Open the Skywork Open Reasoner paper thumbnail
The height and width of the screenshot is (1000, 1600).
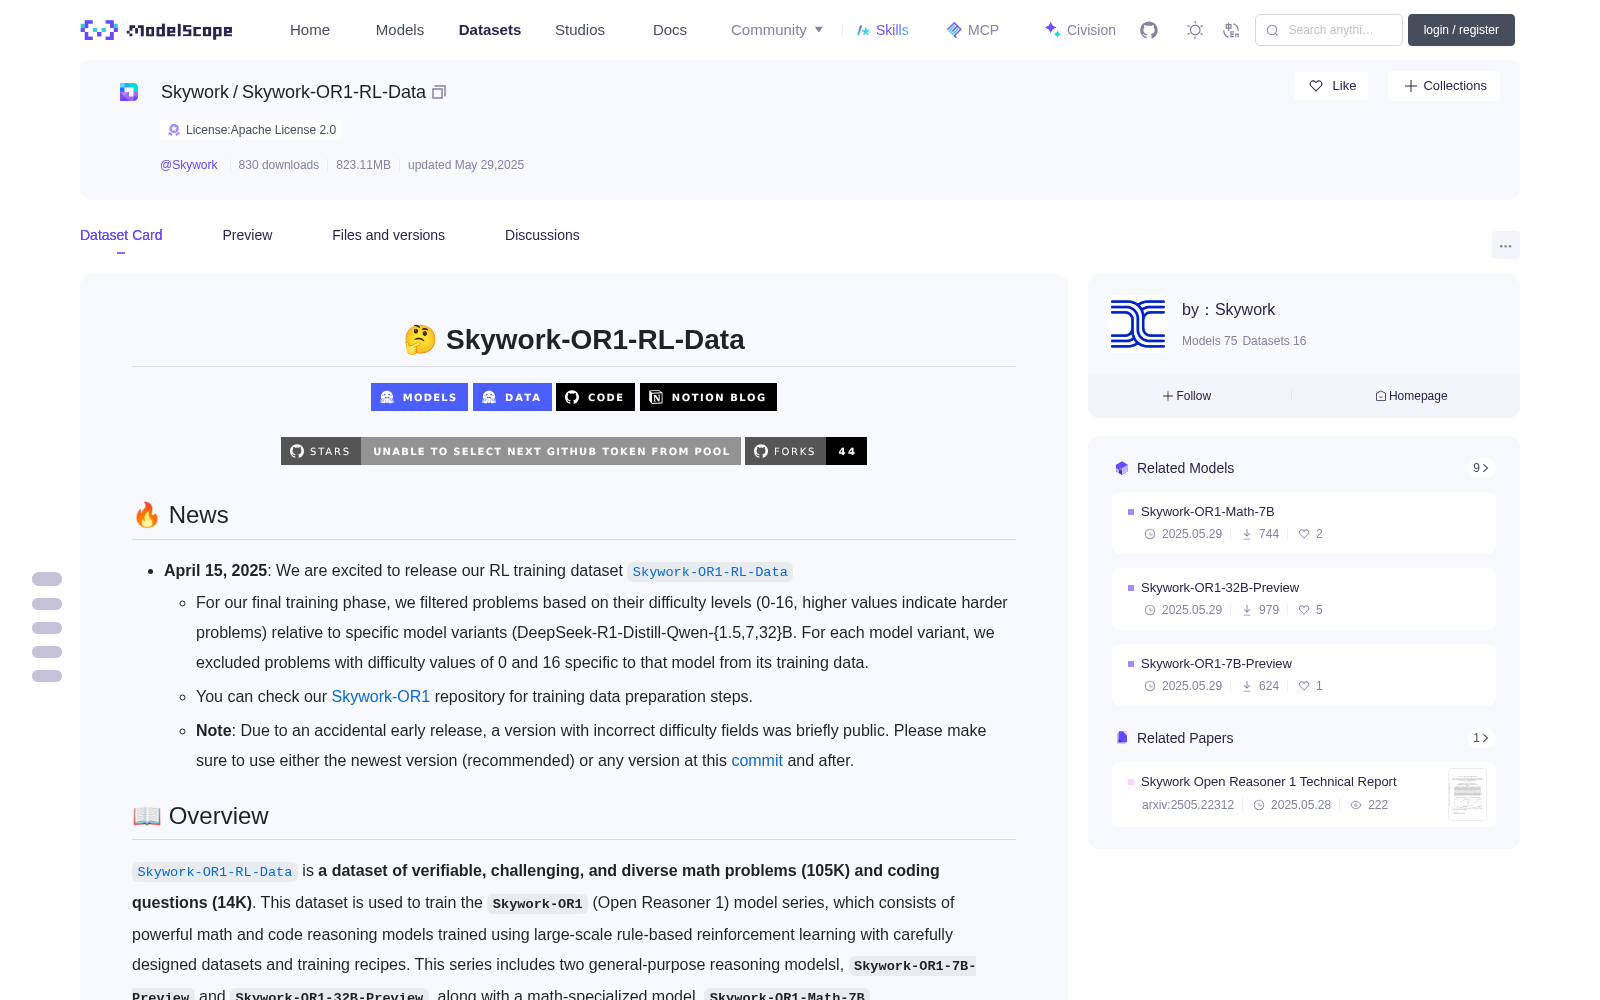tap(1467, 795)
